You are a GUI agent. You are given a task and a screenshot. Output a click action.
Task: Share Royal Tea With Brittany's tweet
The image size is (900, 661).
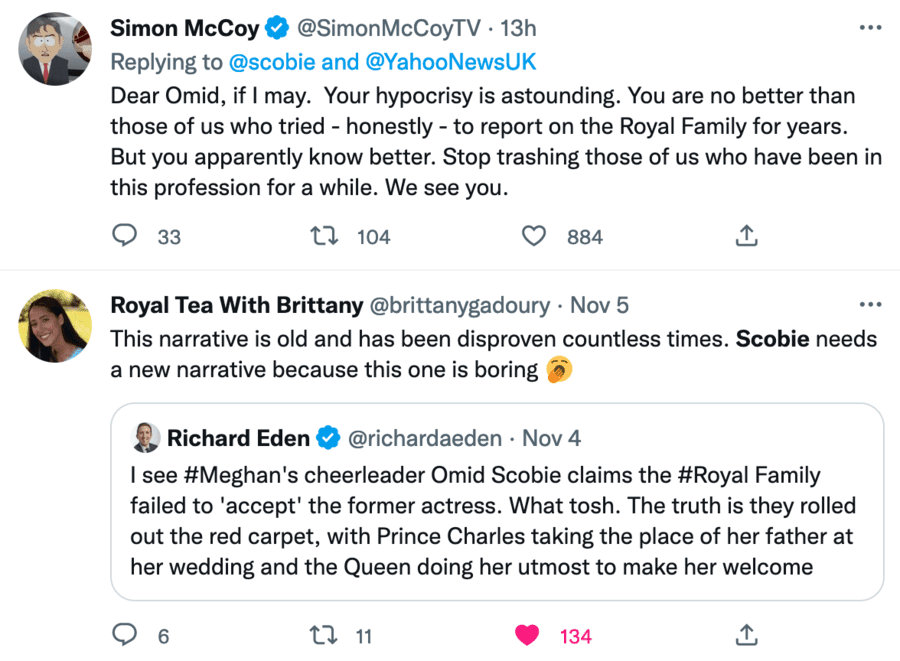tap(746, 635)
